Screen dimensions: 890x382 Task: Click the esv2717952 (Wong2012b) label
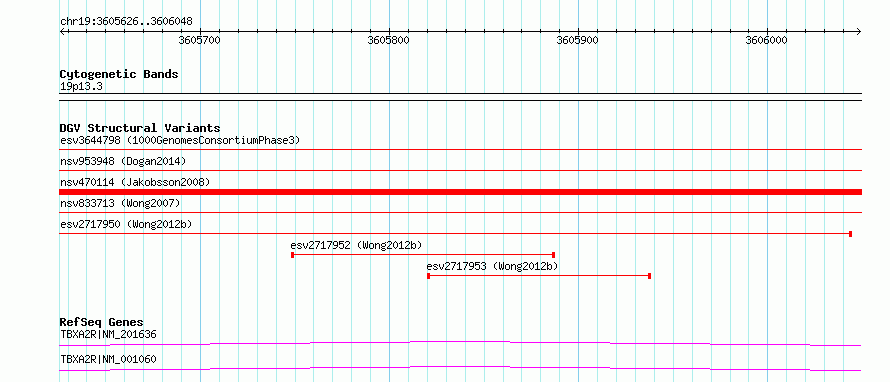356,245
